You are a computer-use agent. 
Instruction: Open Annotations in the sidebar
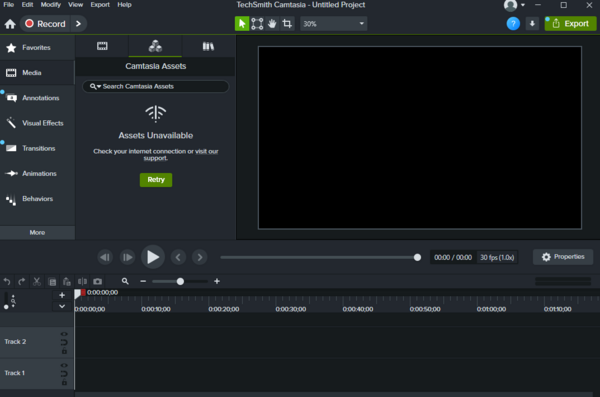click(37, 98)
